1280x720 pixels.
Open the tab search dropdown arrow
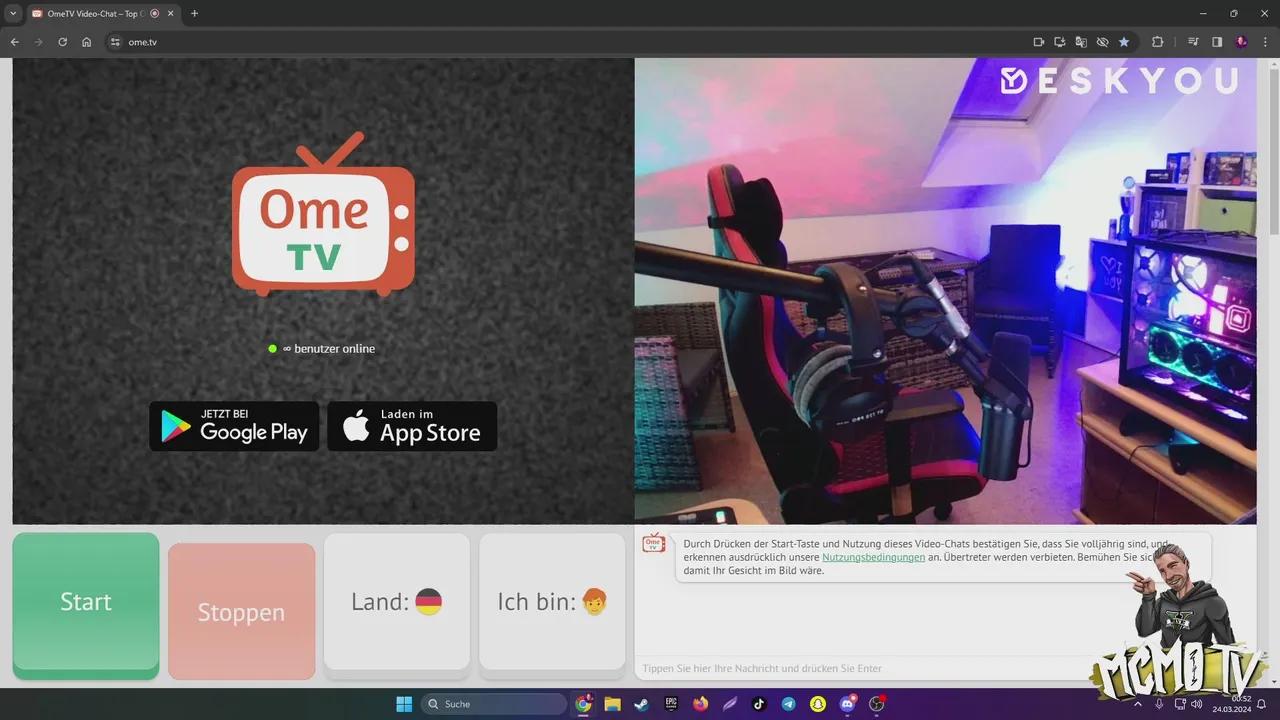coord(13,13)
